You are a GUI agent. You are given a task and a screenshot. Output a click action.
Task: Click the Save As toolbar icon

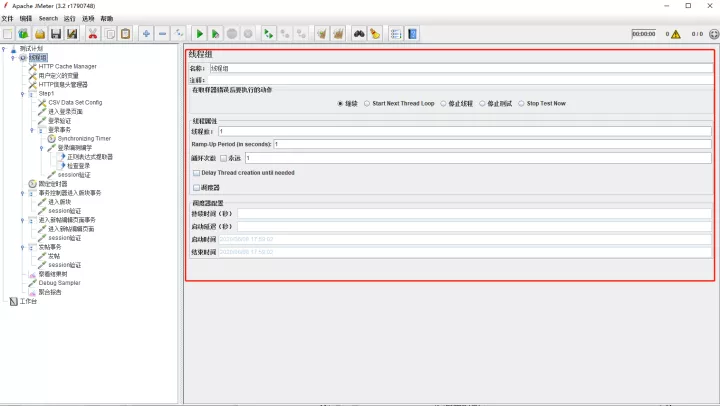72,34
